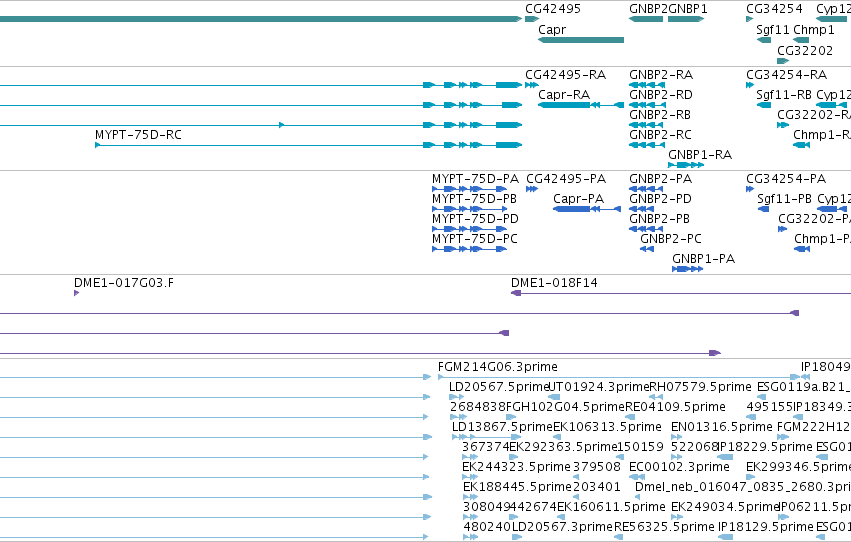Select the Capr-RA transcript glyph
The width and height of the screenshot is (851, 542).
pyautogui.click(x=581, y=105)
